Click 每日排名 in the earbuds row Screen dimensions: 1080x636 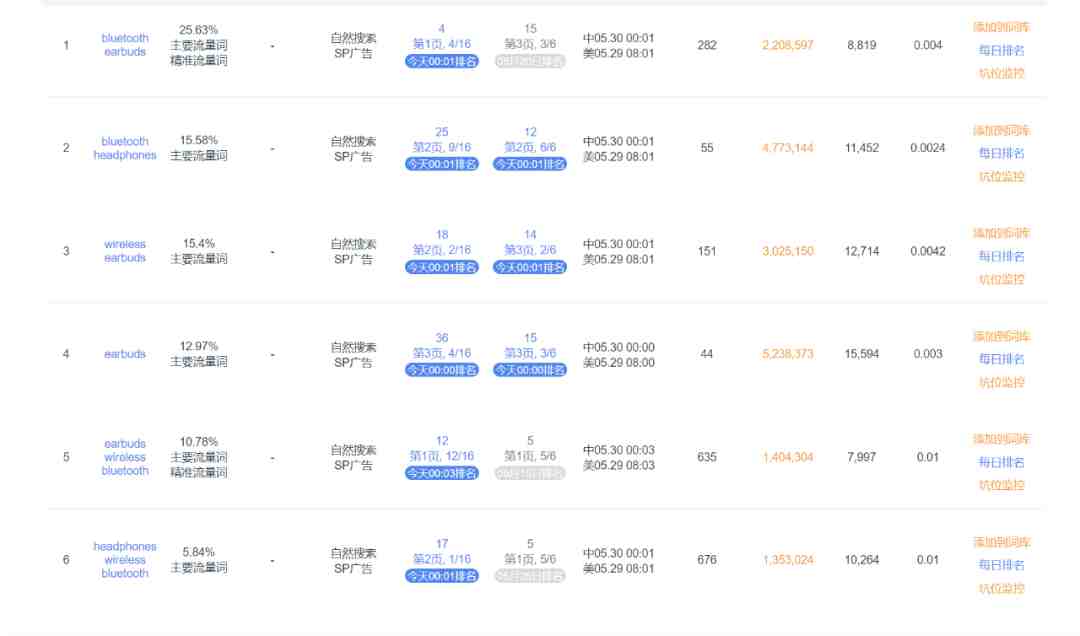coord(1001,359)
